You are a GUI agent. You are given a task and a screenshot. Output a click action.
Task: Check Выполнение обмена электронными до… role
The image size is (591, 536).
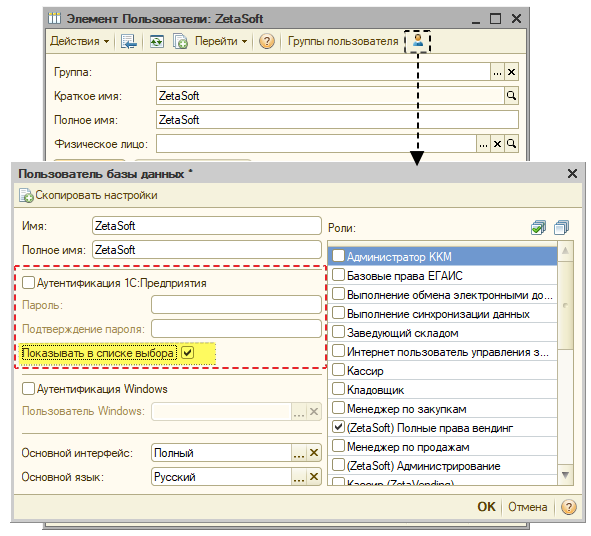click(x=338, y=294)
